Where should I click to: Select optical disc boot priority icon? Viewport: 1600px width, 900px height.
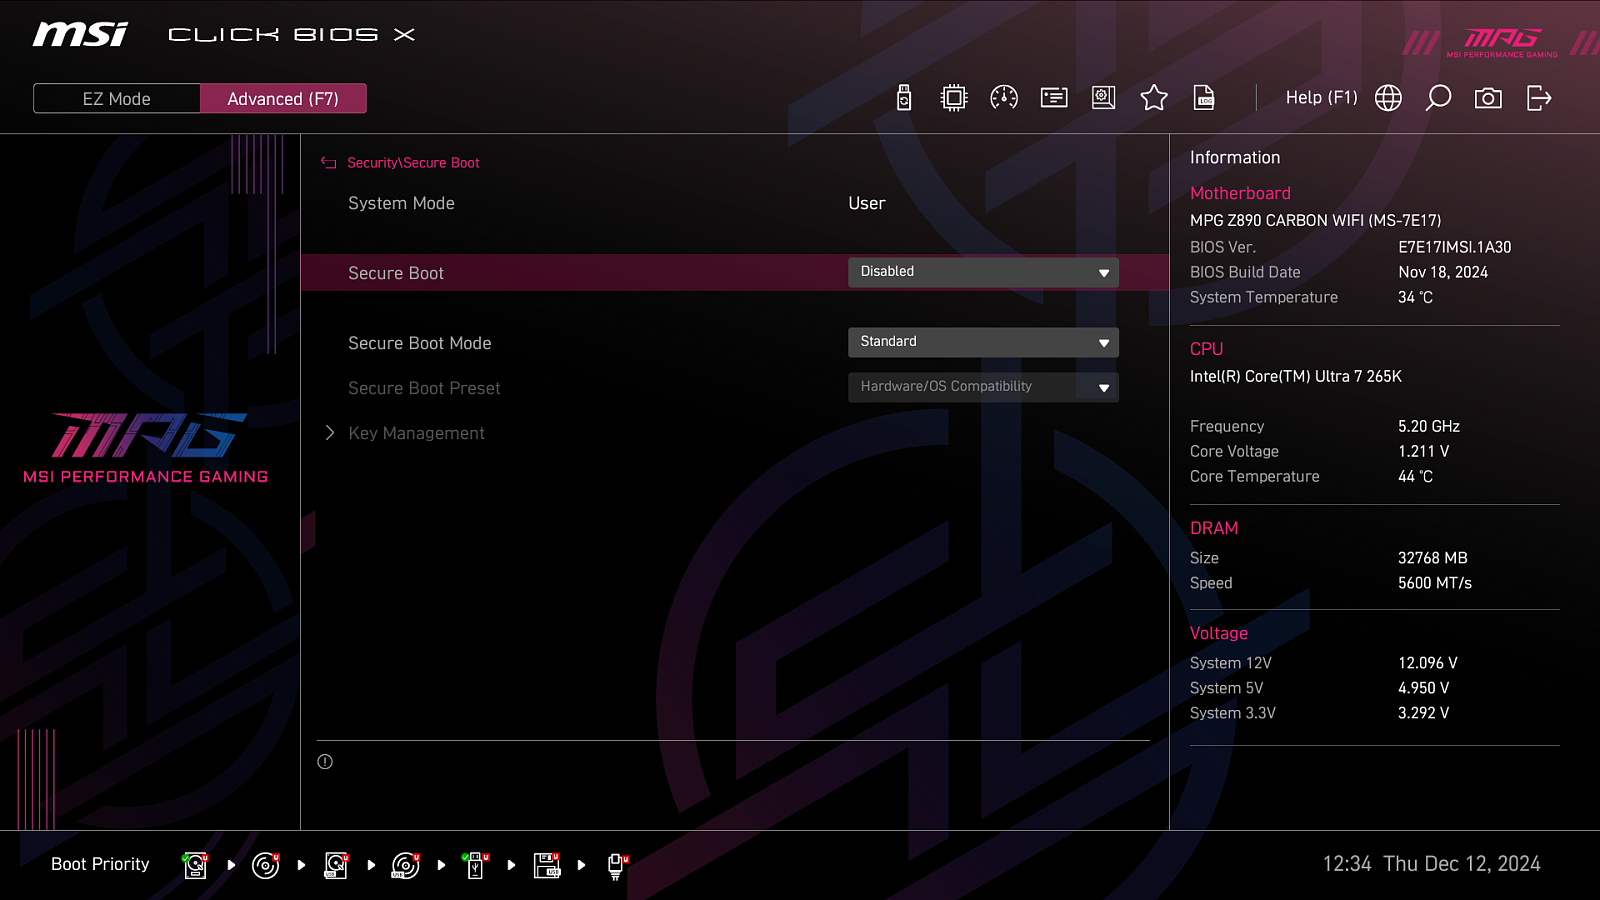click(x=266, y=865)
